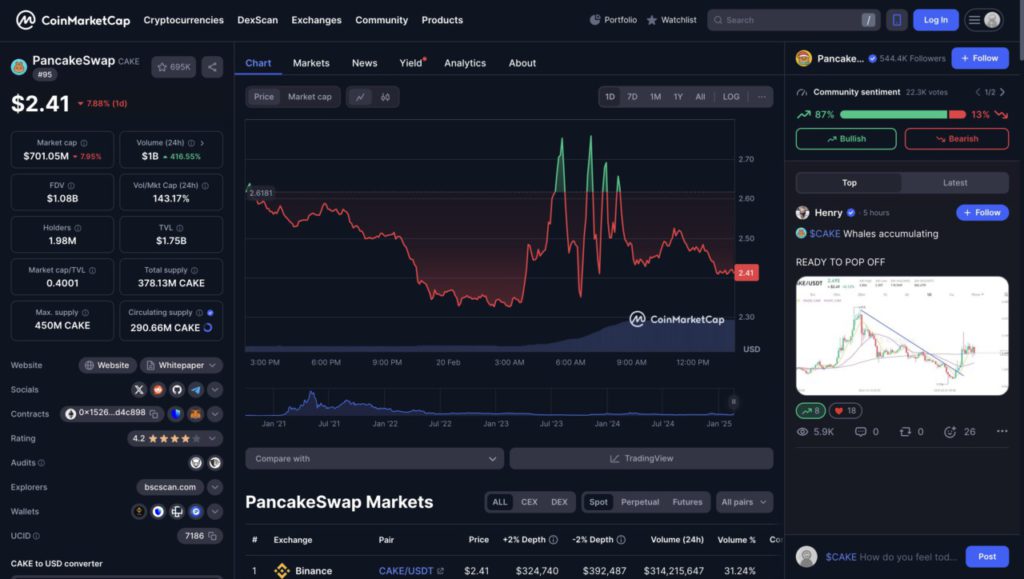Open the Compare with dropdown
The width and height of the screenshot is (1024, 579).
pos(374,459)
